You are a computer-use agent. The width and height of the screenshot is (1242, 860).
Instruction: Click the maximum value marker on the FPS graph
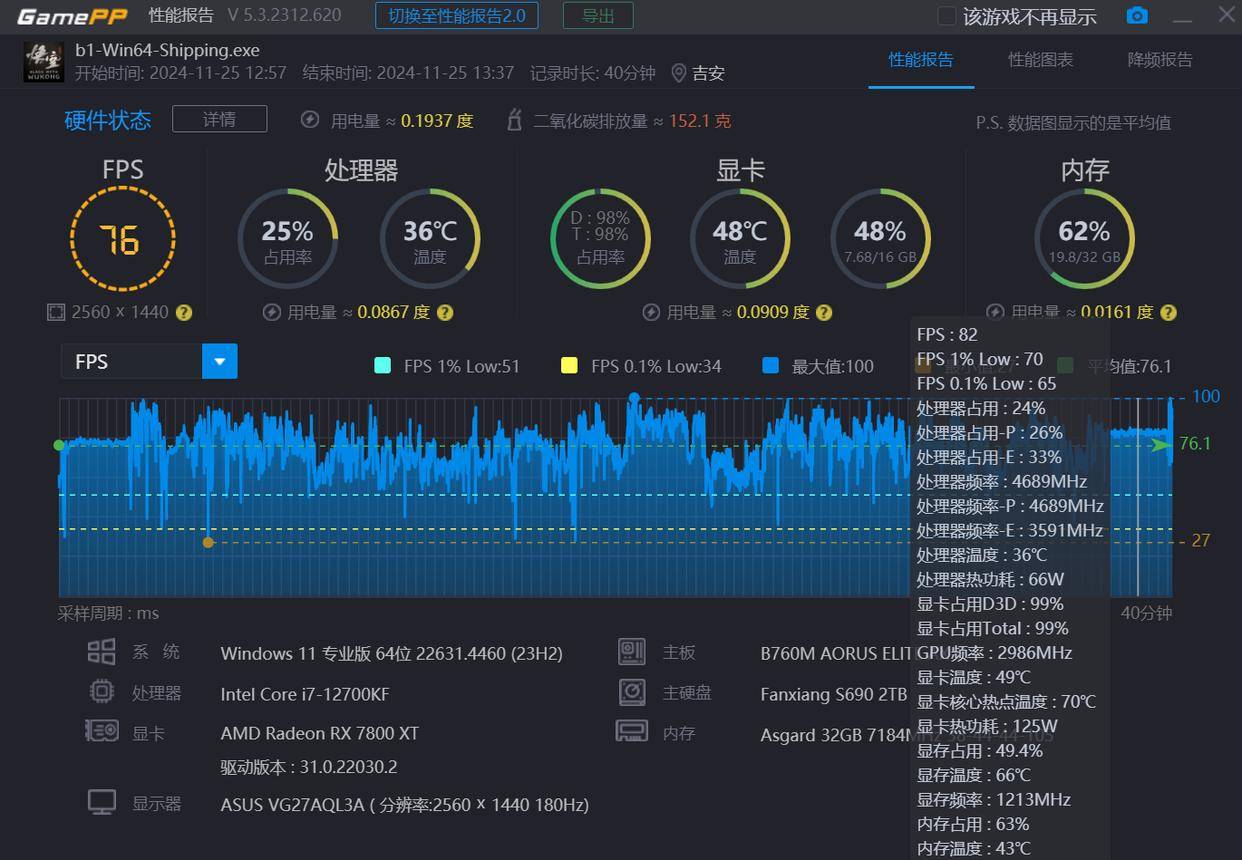(634, 398)
